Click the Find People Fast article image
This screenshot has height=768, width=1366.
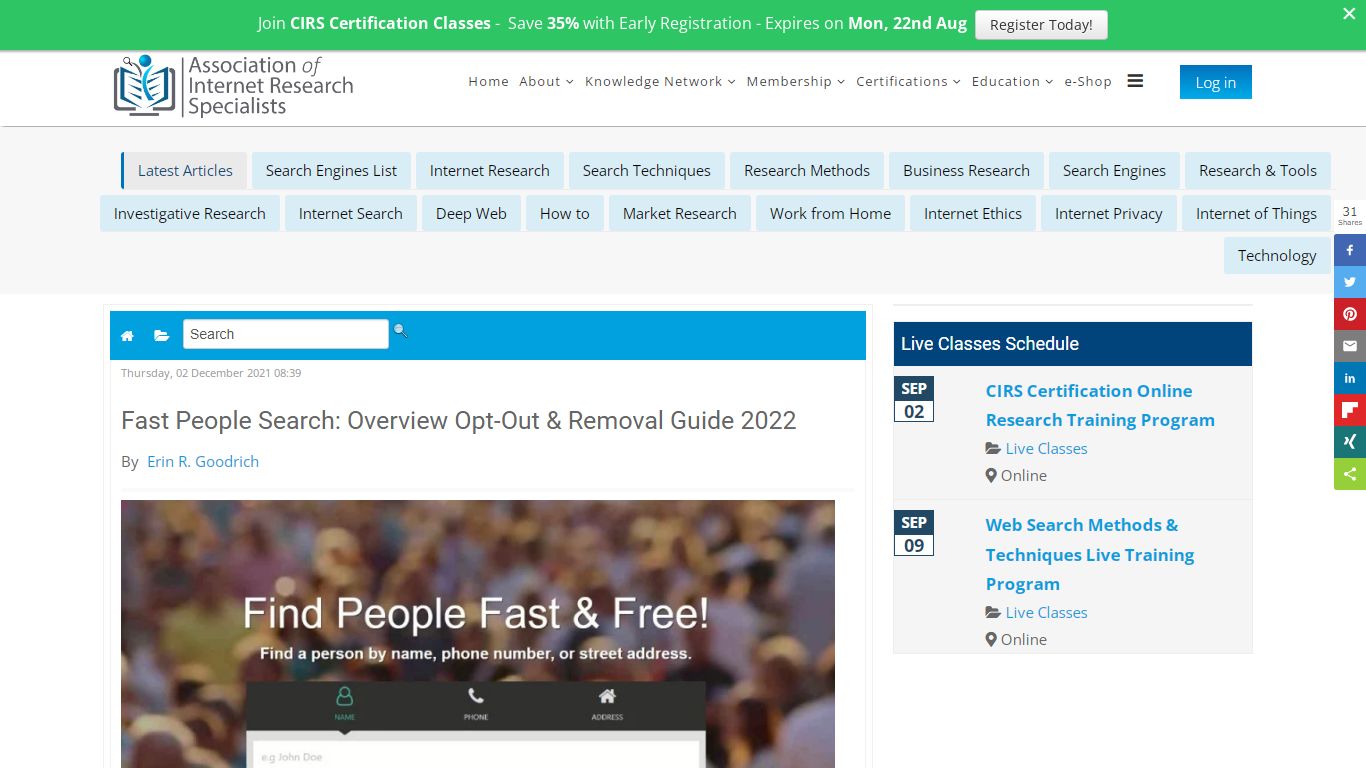pyautogui.click(x=478, y=634)
